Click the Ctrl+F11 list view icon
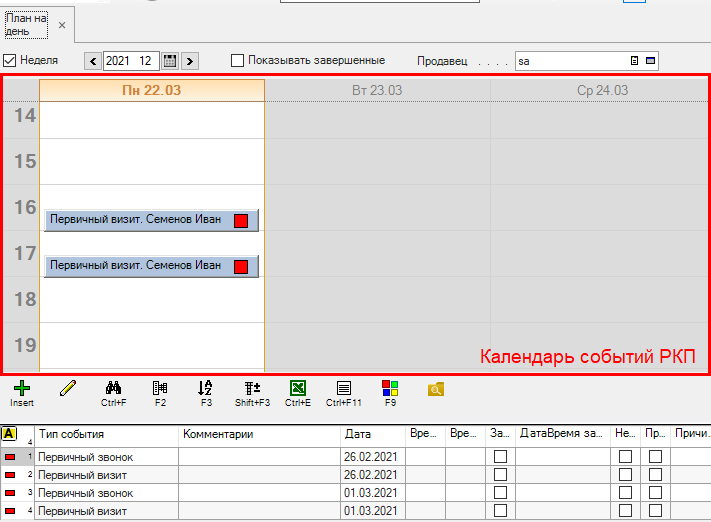Viewport: 711px width, 522px height. point(343,388)
